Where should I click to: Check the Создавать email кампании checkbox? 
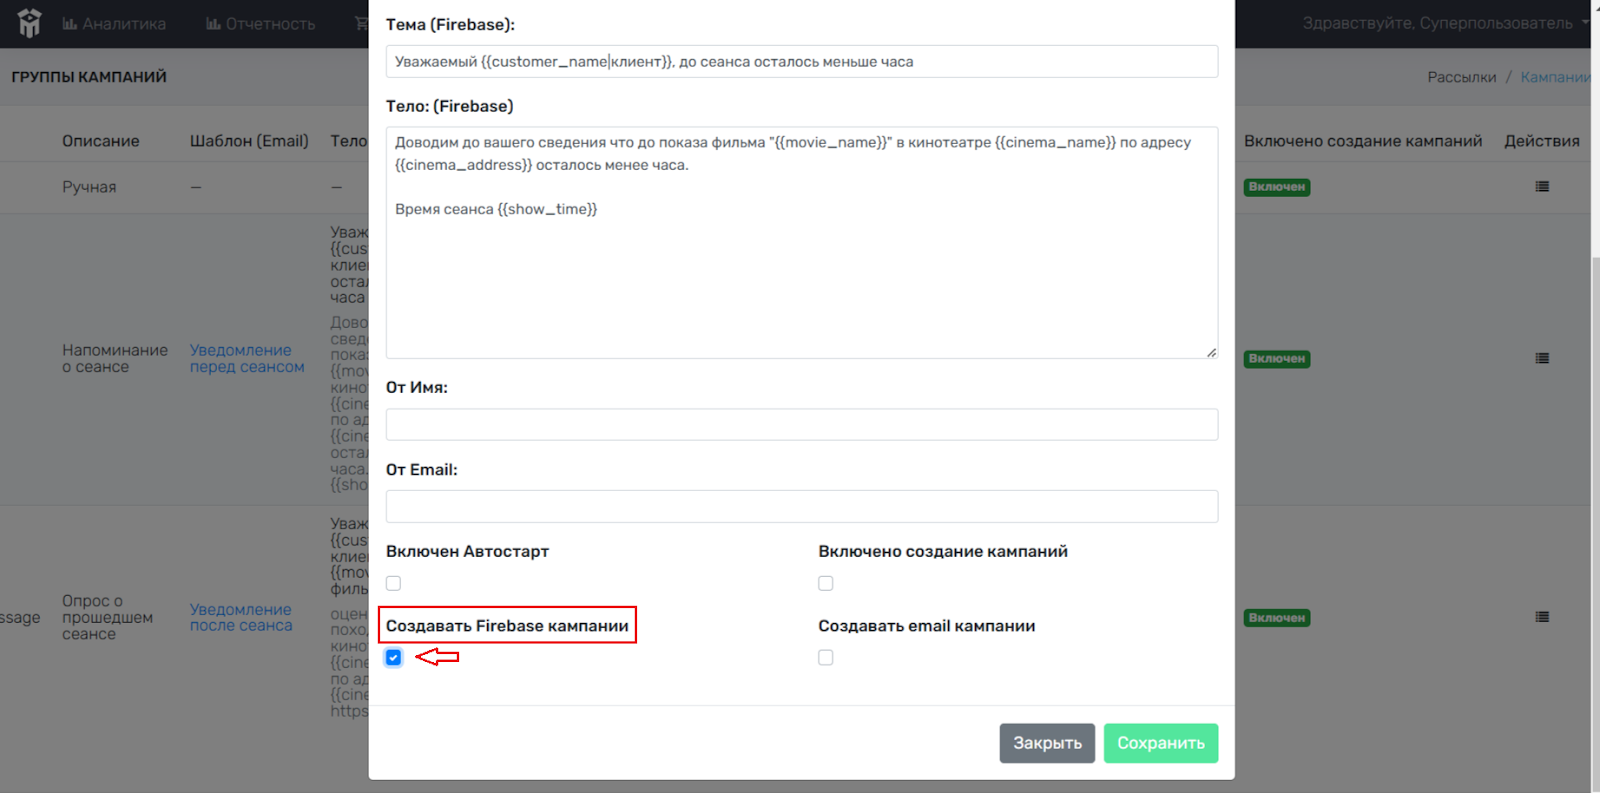click(x=826, y=657)
